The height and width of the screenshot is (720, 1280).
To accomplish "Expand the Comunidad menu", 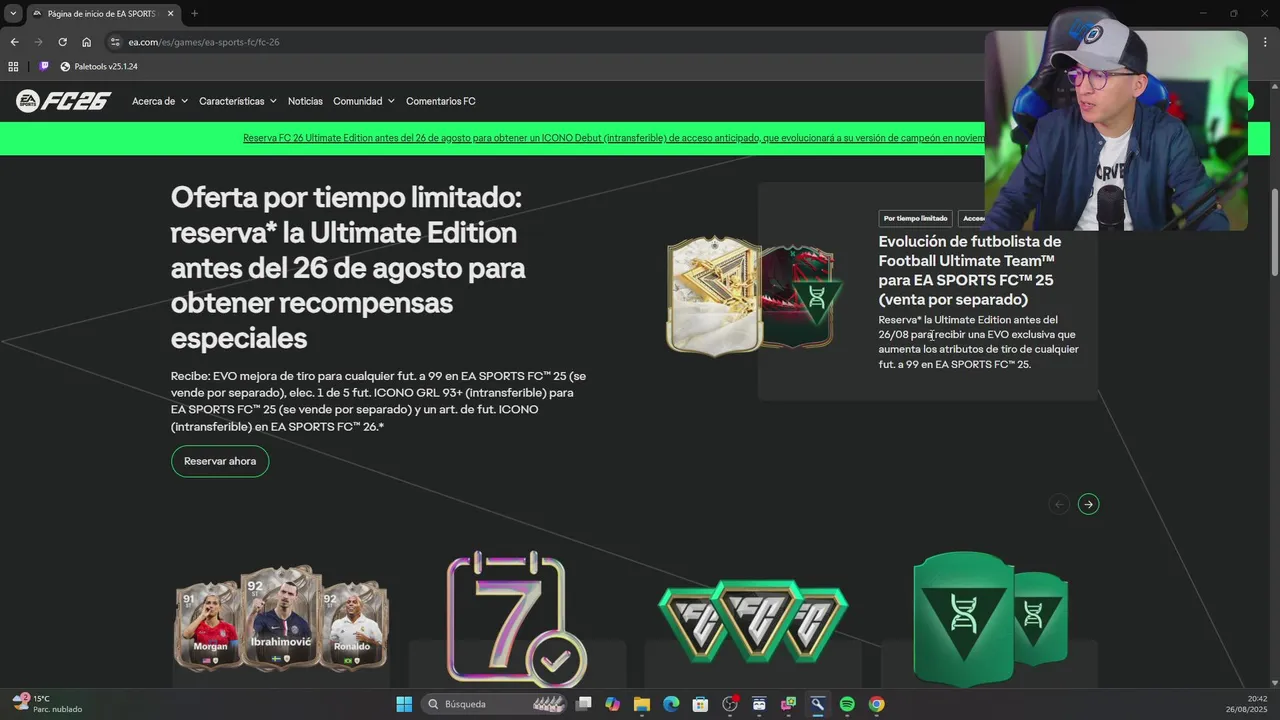I will (364, 101).
